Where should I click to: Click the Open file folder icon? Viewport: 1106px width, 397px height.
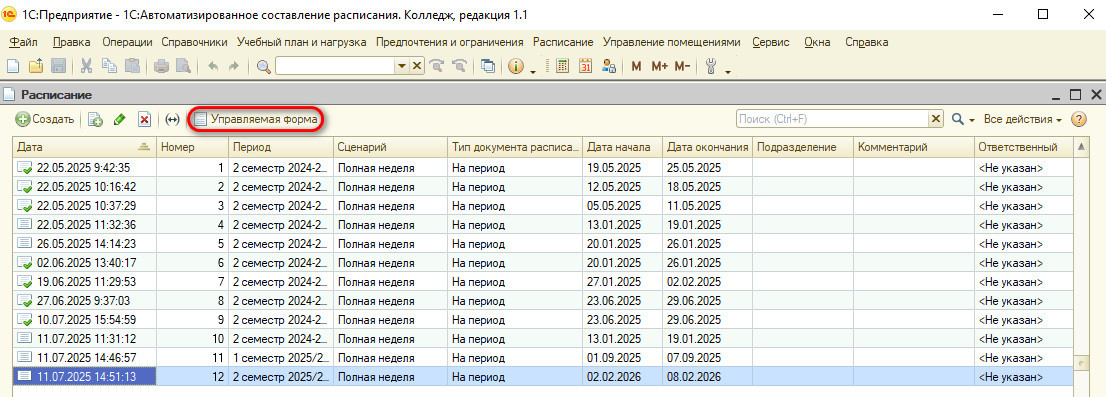[36, 66]
